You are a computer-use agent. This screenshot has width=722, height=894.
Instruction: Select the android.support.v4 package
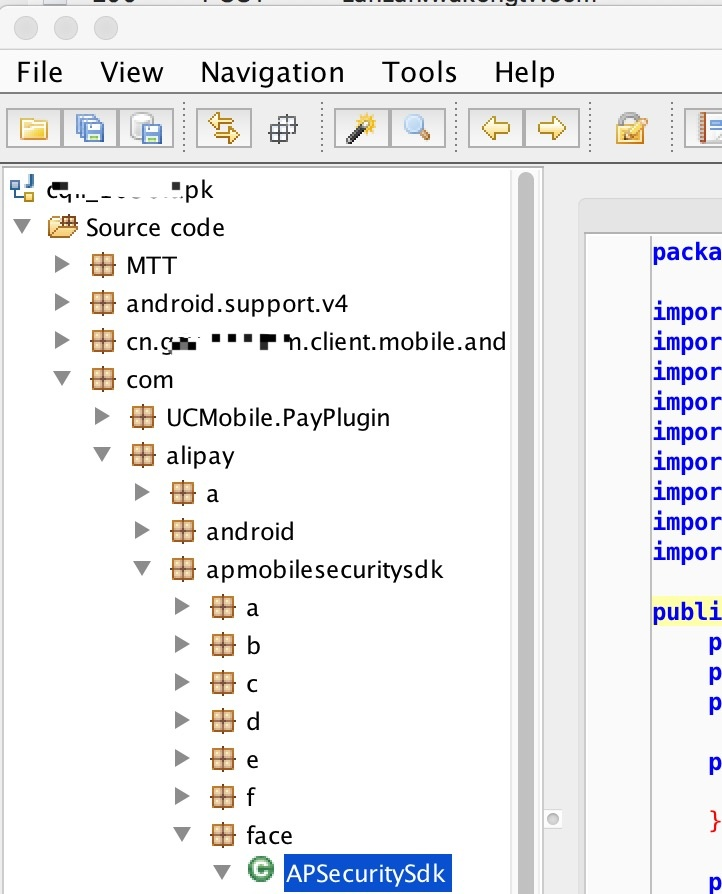[x=237, y=304]
